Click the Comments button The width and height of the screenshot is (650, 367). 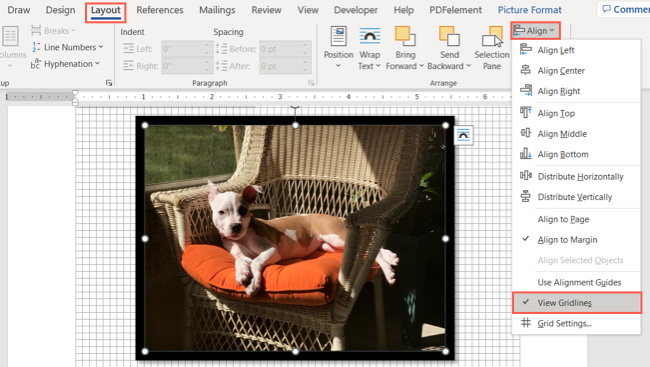[625, 9]
